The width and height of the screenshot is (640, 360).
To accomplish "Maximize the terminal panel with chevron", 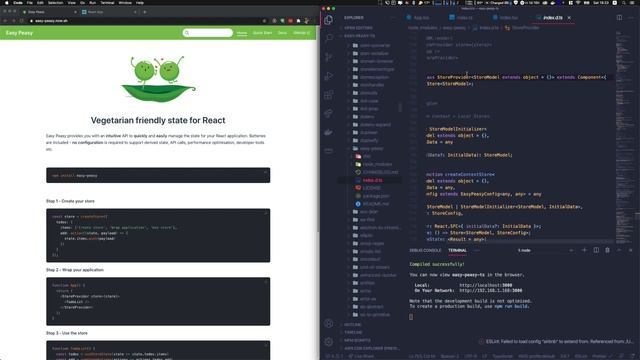I will [619, 250].
